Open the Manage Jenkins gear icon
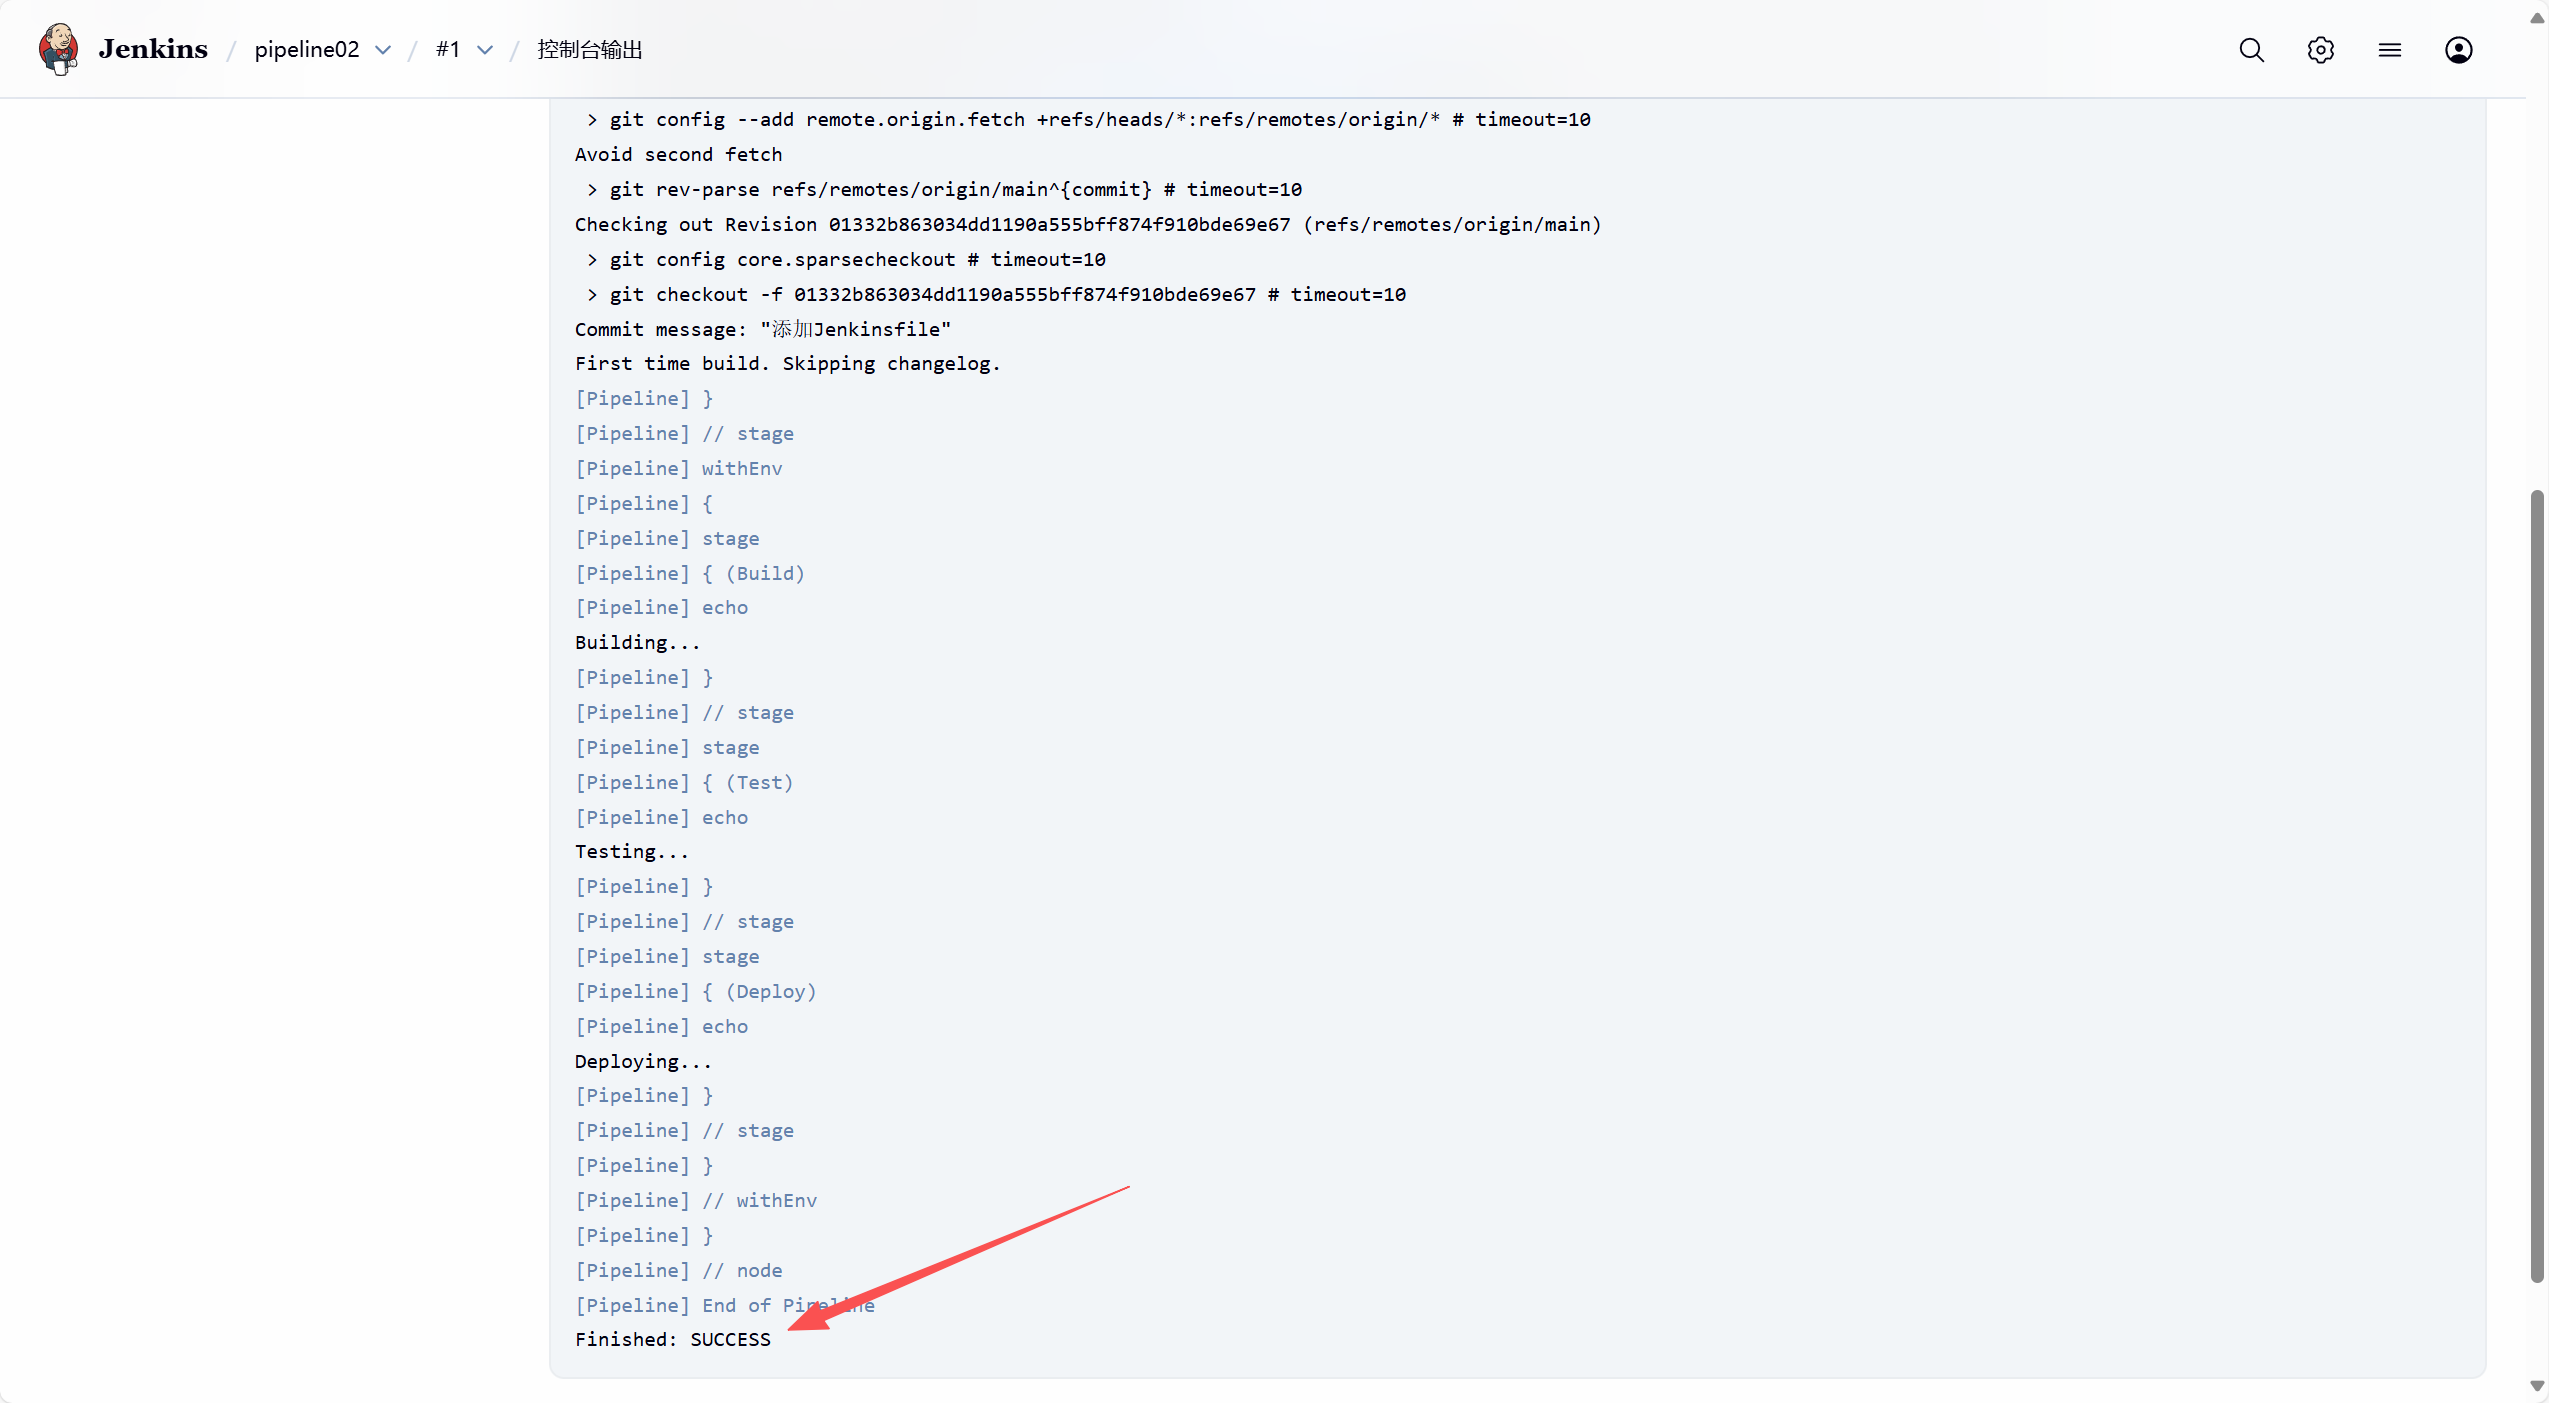Image resolution: width=2549 pixels, height=1403 pixels. tap(2320, 50)
